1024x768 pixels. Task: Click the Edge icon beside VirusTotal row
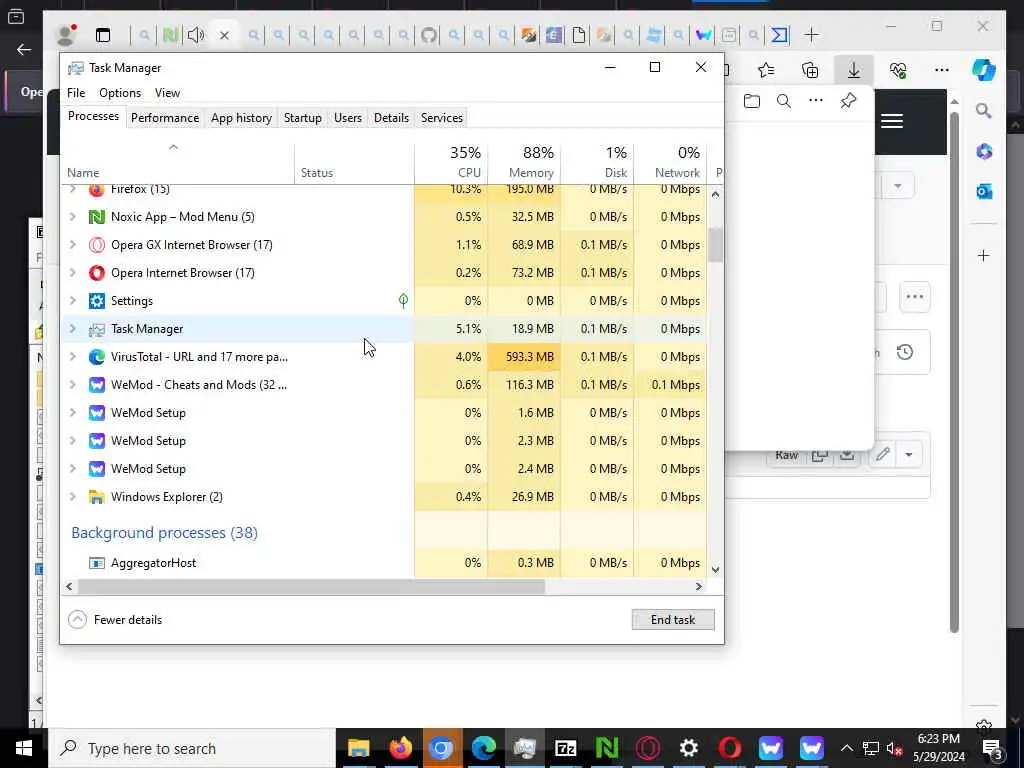[x=97, y=357]
